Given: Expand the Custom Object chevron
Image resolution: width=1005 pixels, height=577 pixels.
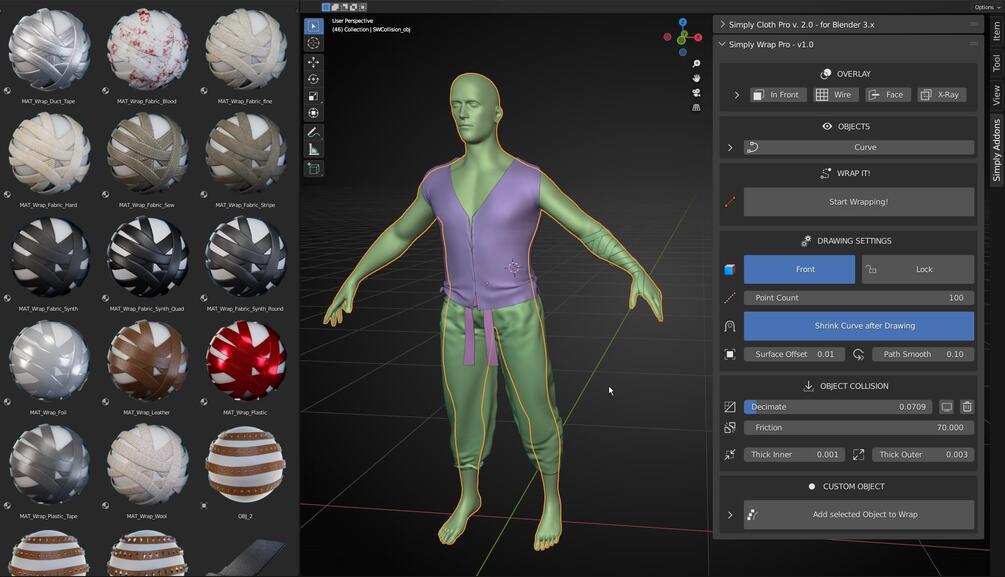Looking at the screenshot, I should pos(730,515).
